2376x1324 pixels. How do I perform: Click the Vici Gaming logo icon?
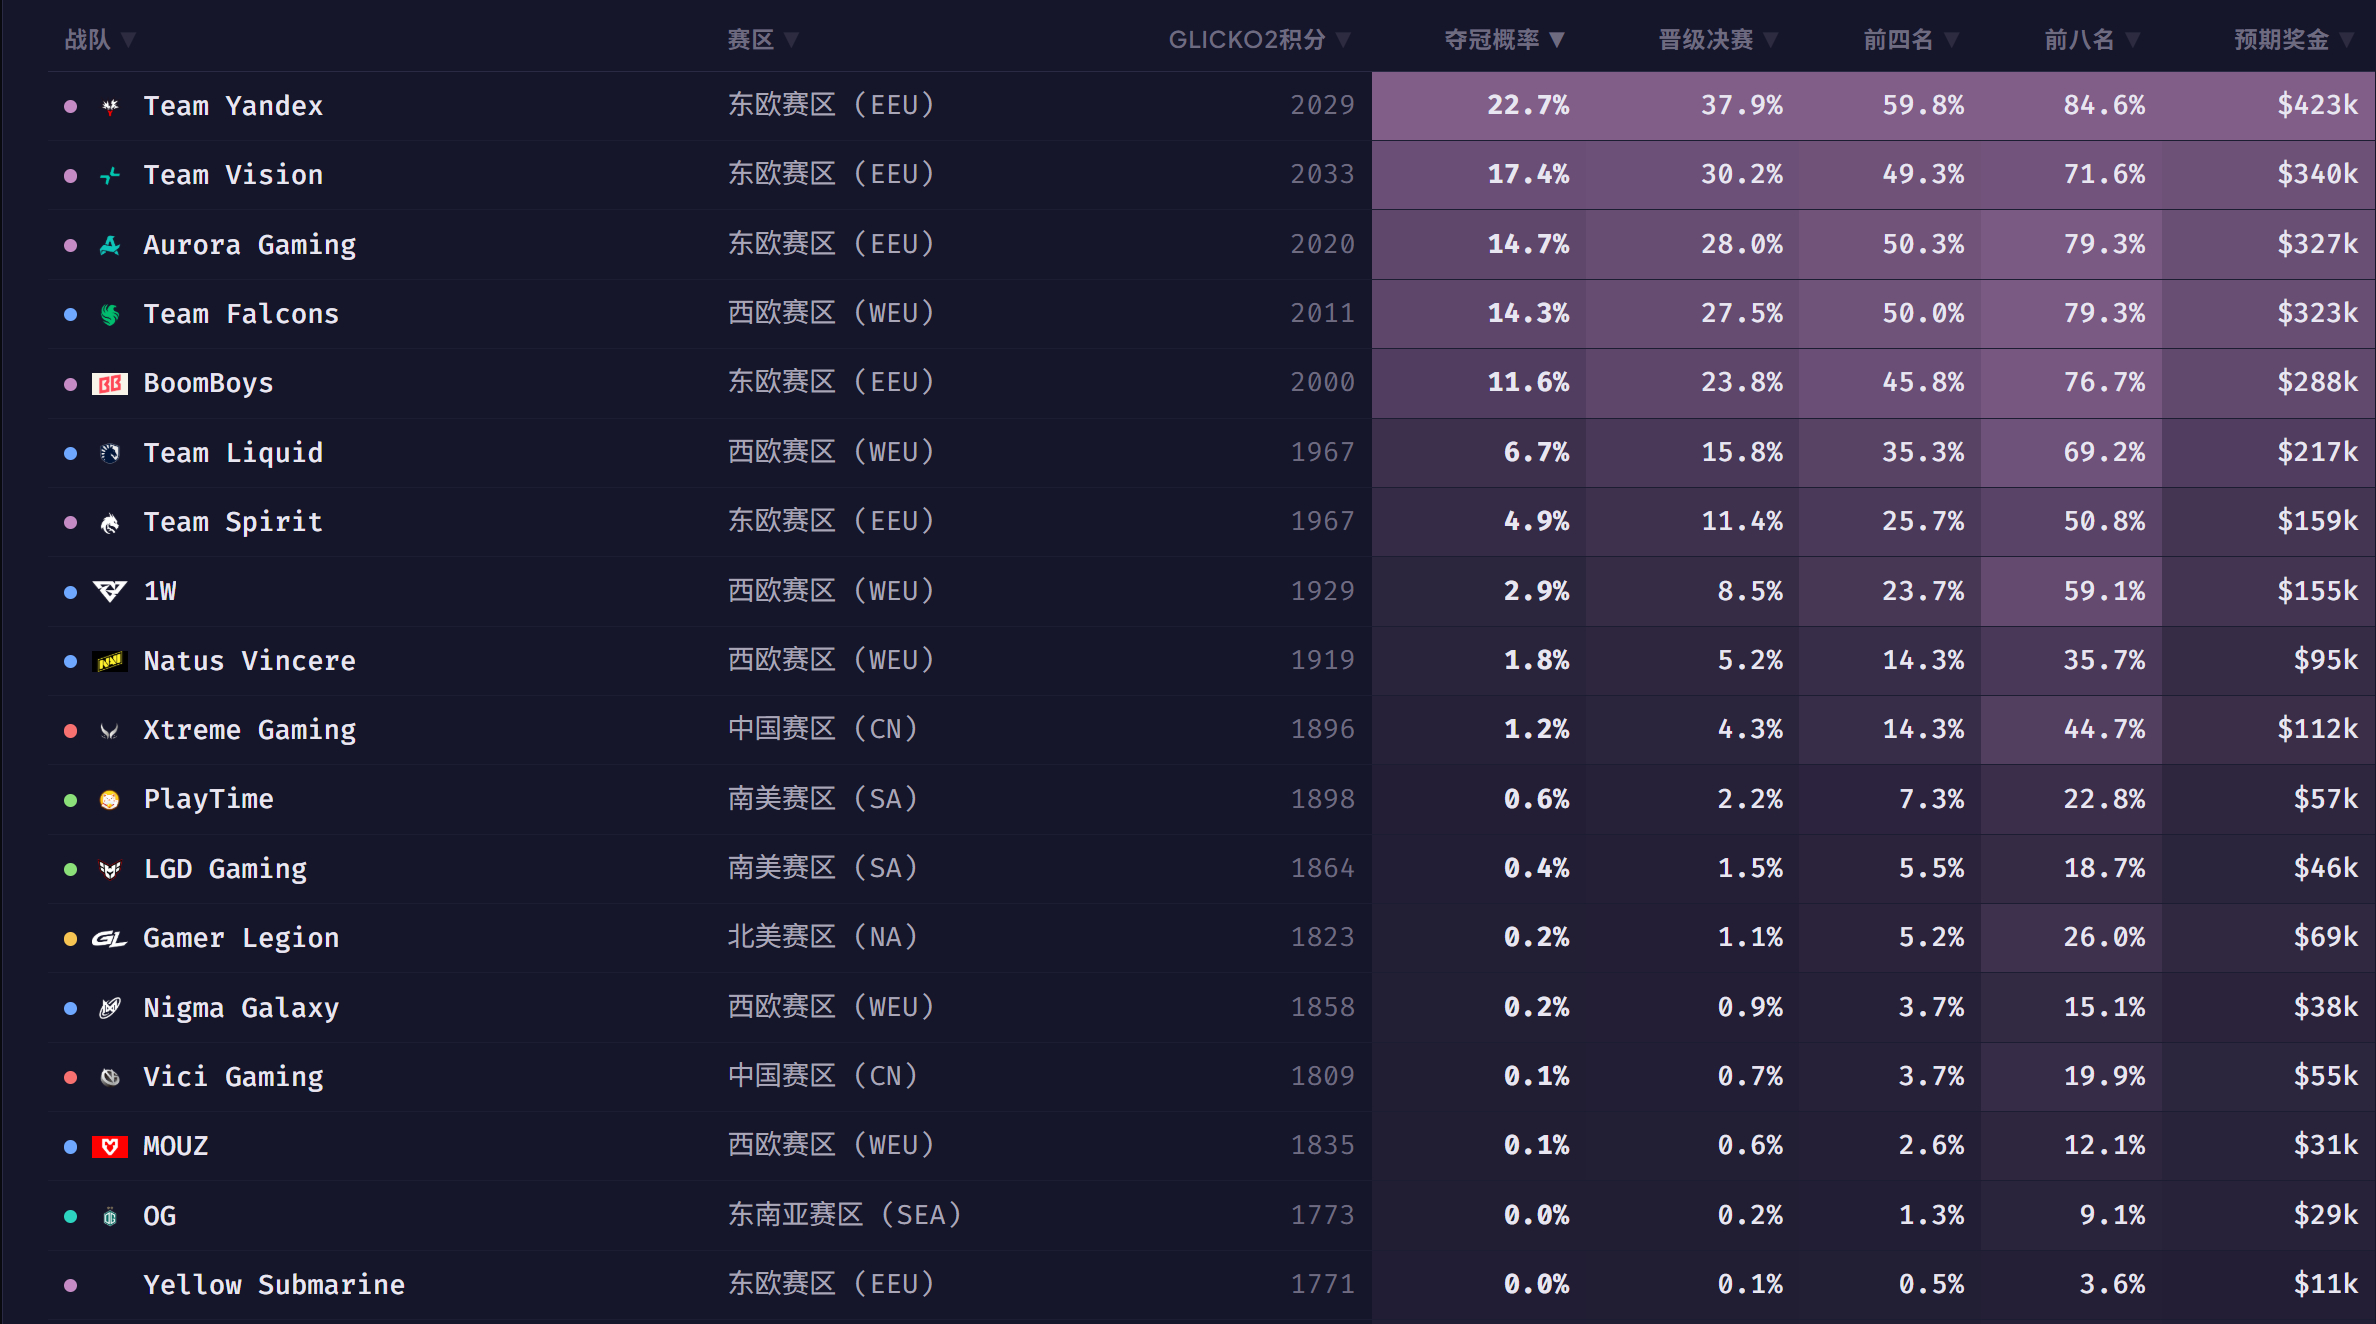(110, 1077)
